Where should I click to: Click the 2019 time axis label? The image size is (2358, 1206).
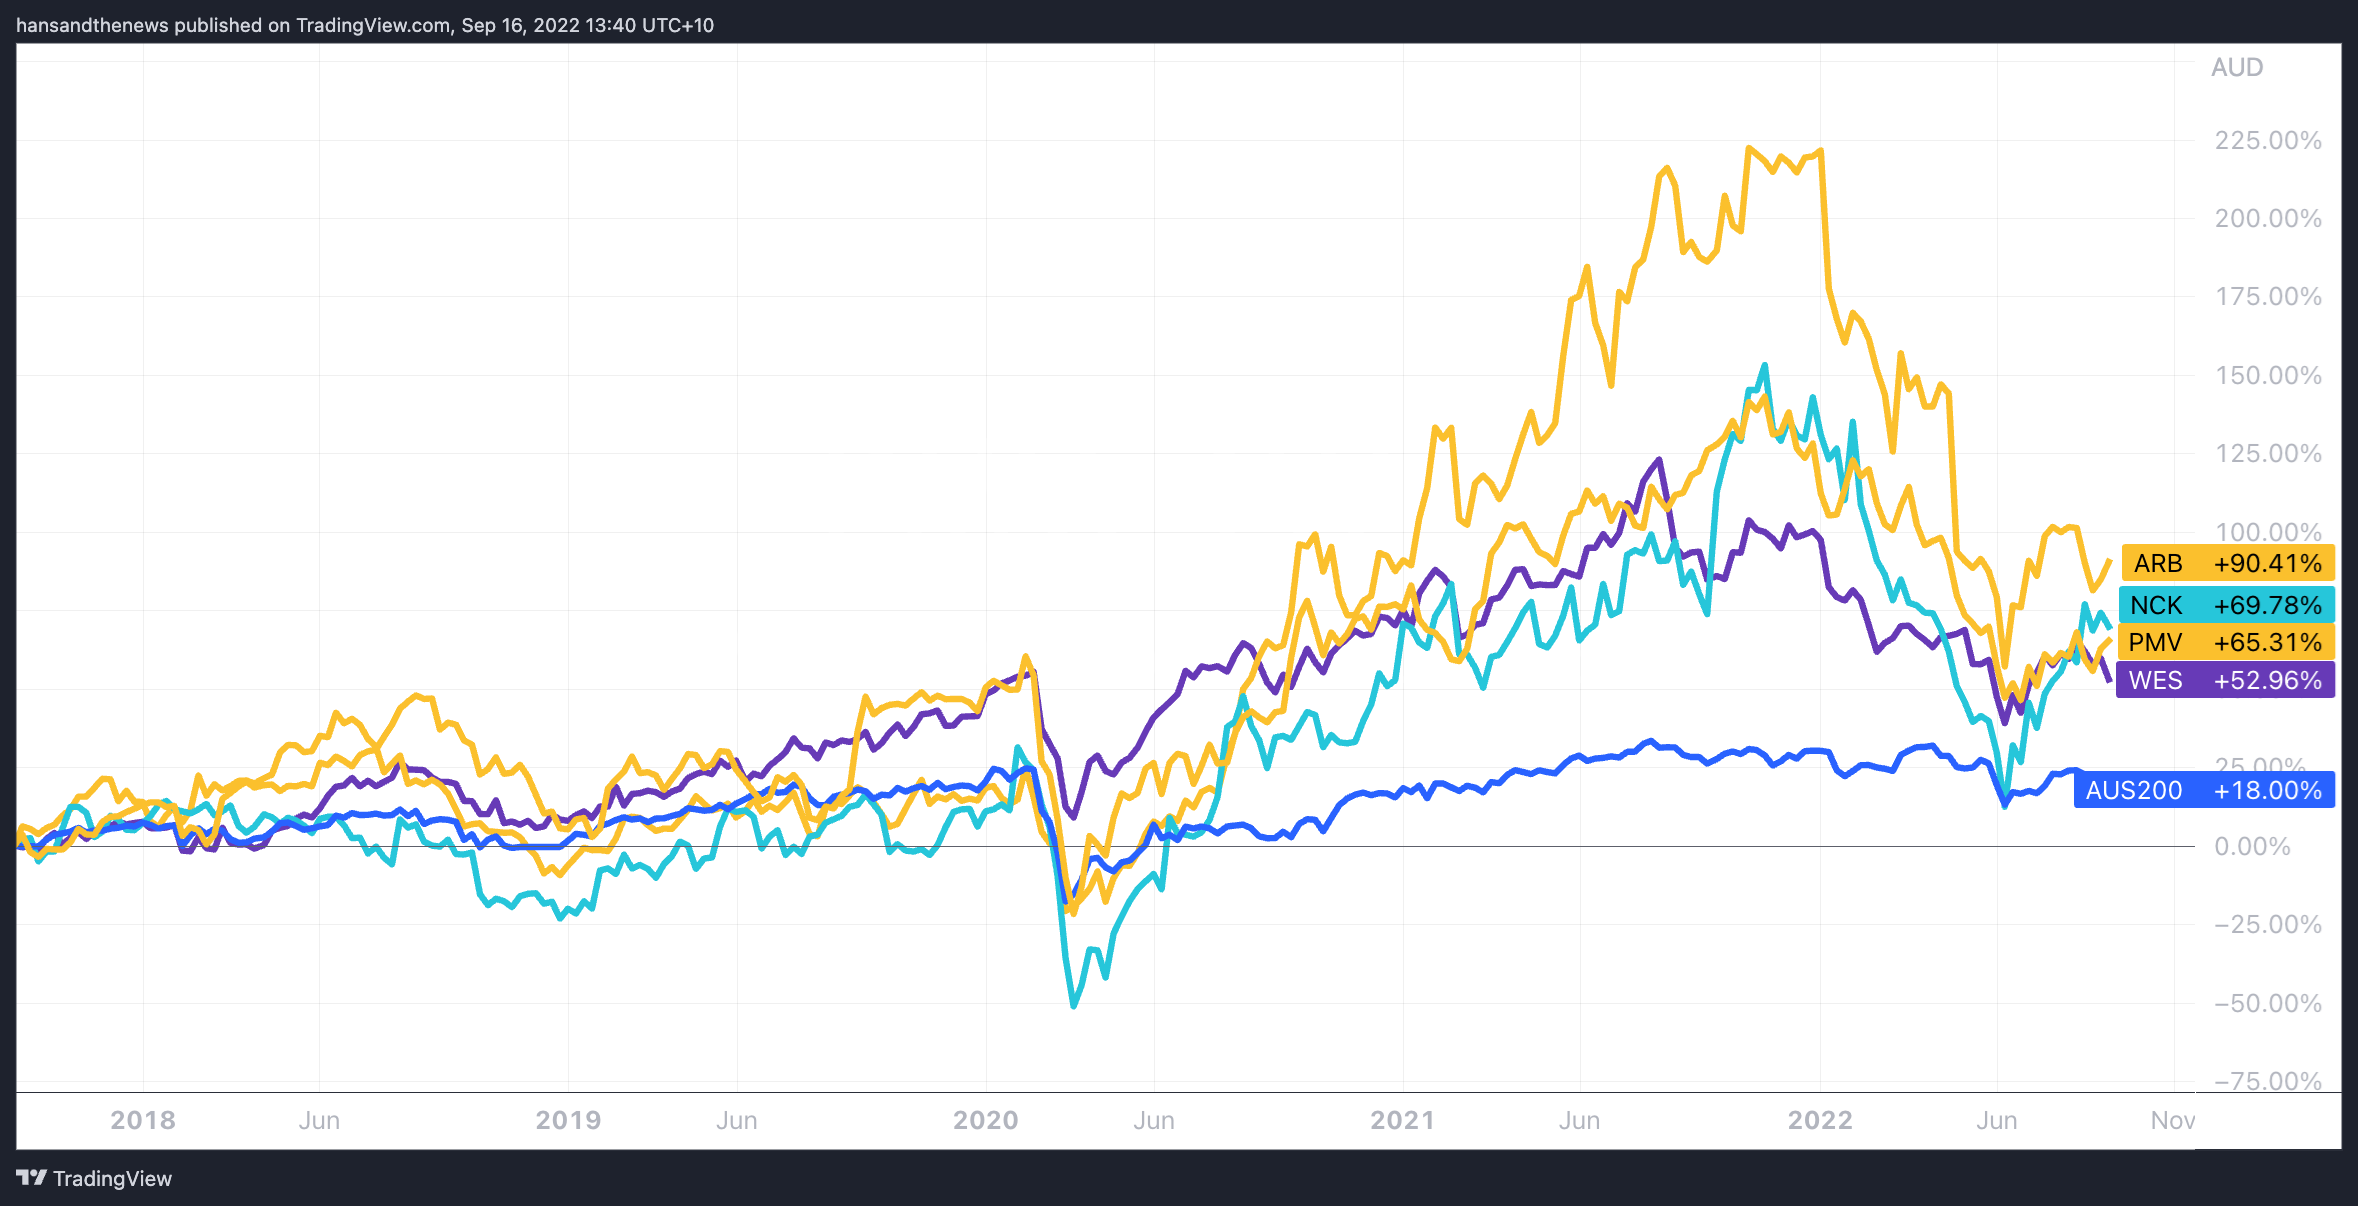(568, 1120)
